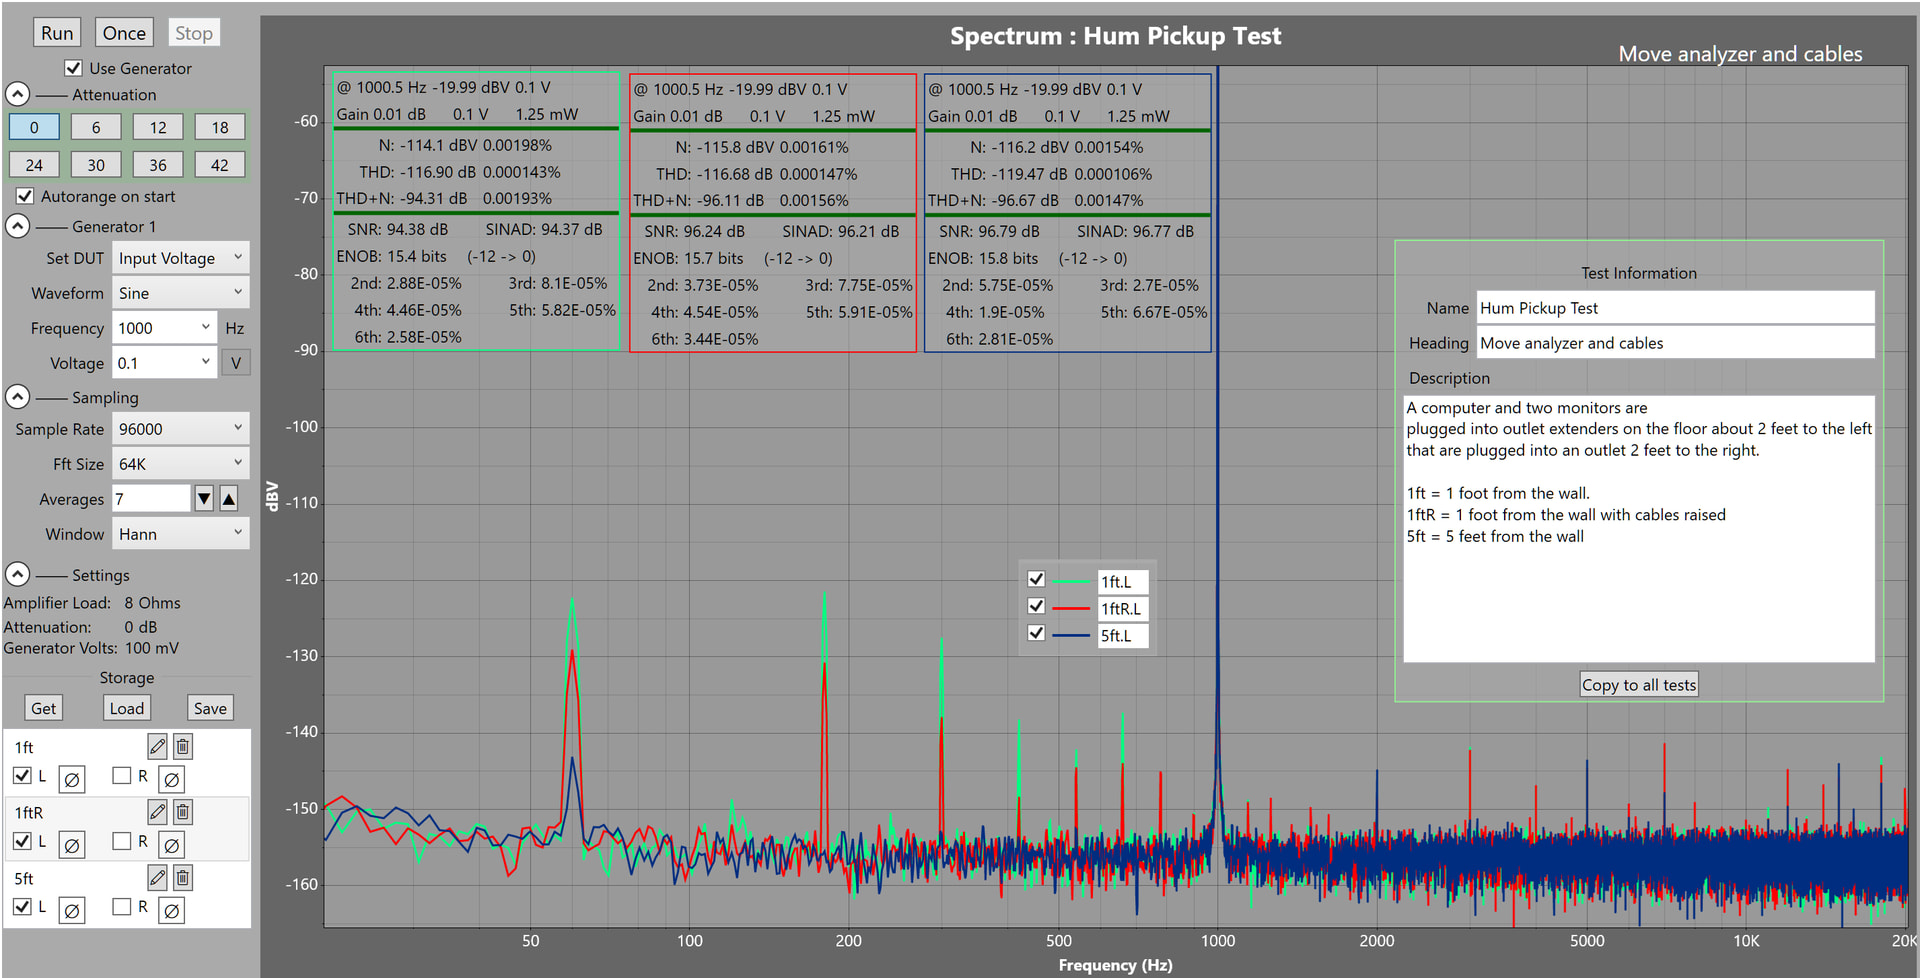The image size is (1920, 978).
Task: Delete the 5ft stored trace
Action: tap(183, 878)
